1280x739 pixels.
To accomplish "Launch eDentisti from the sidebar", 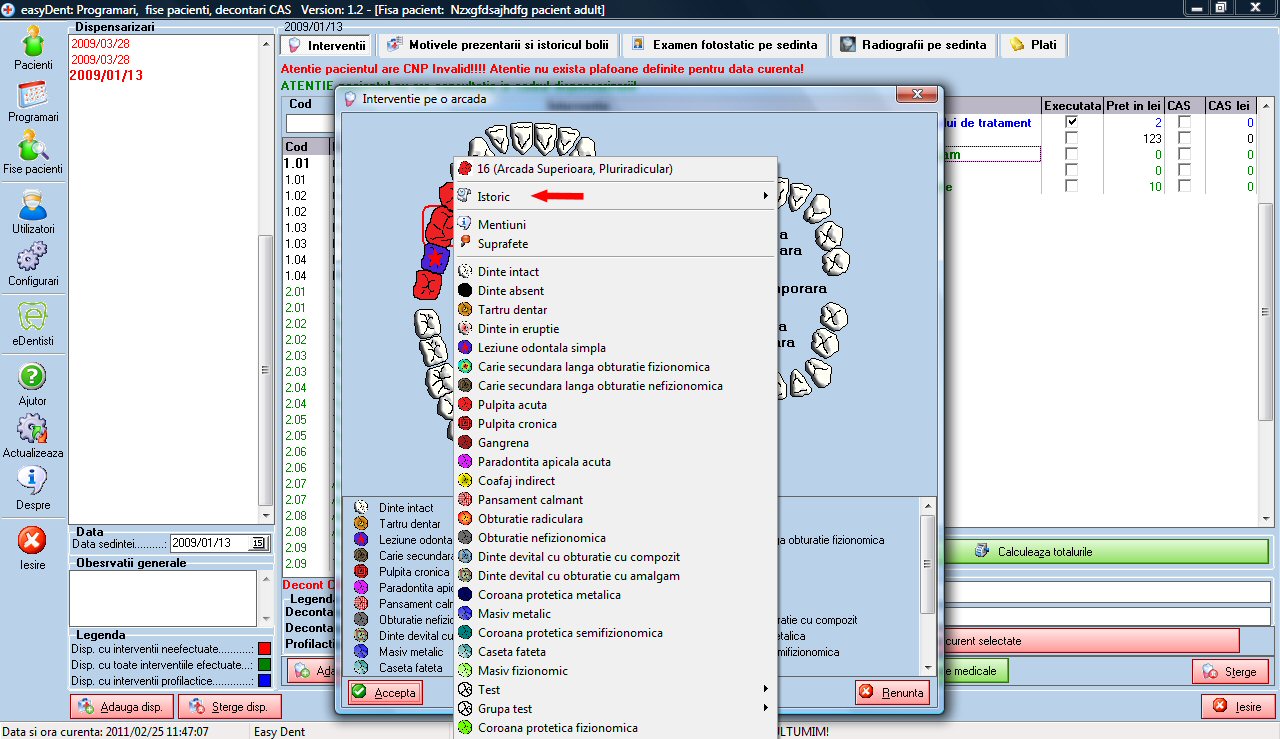I will coord(33,320).
